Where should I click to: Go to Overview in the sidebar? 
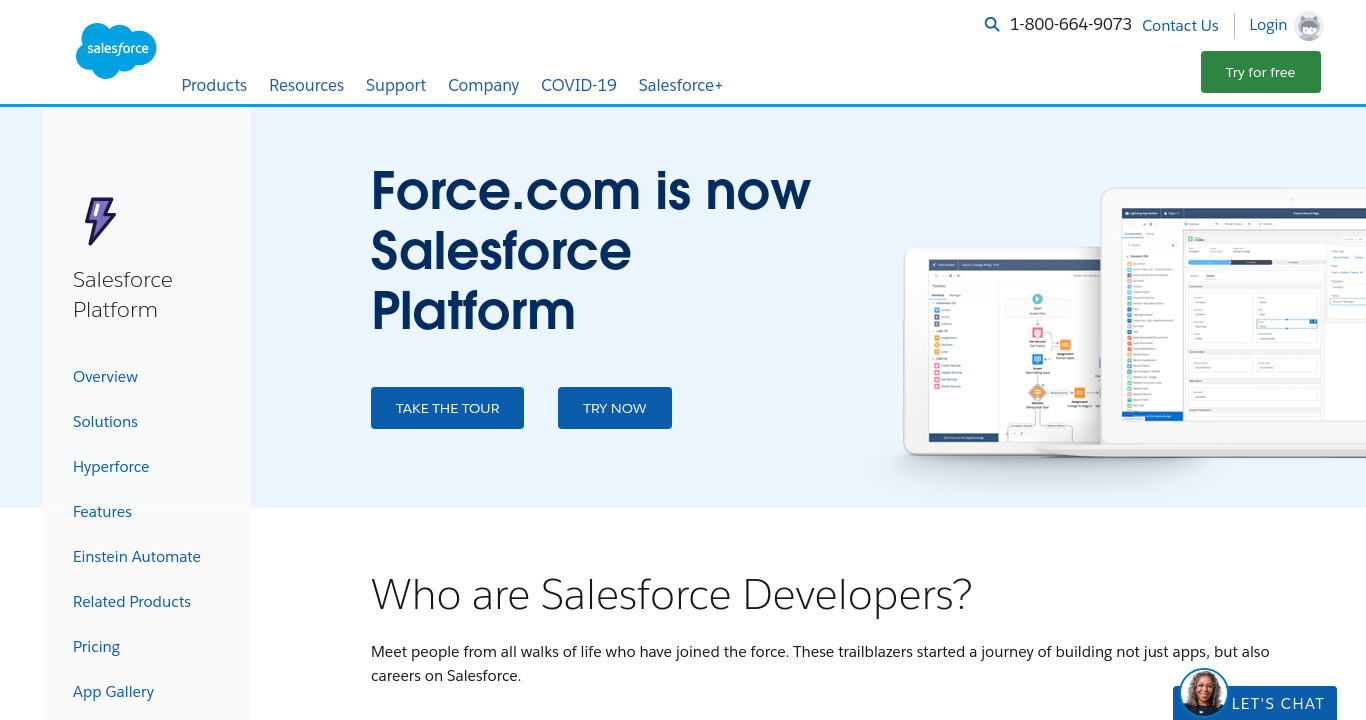point(105,377)
